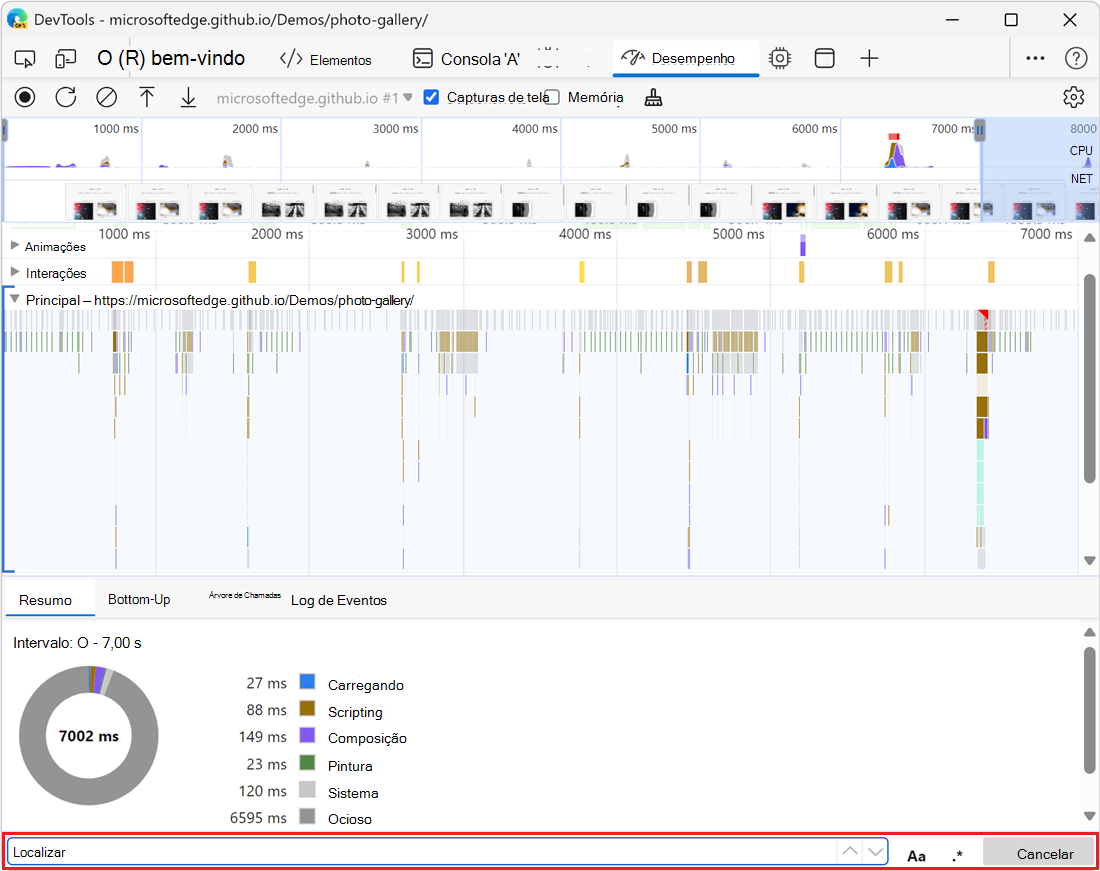1100x871 pixels.
Task: Collapse the Principal thread track
Action: 15,299
